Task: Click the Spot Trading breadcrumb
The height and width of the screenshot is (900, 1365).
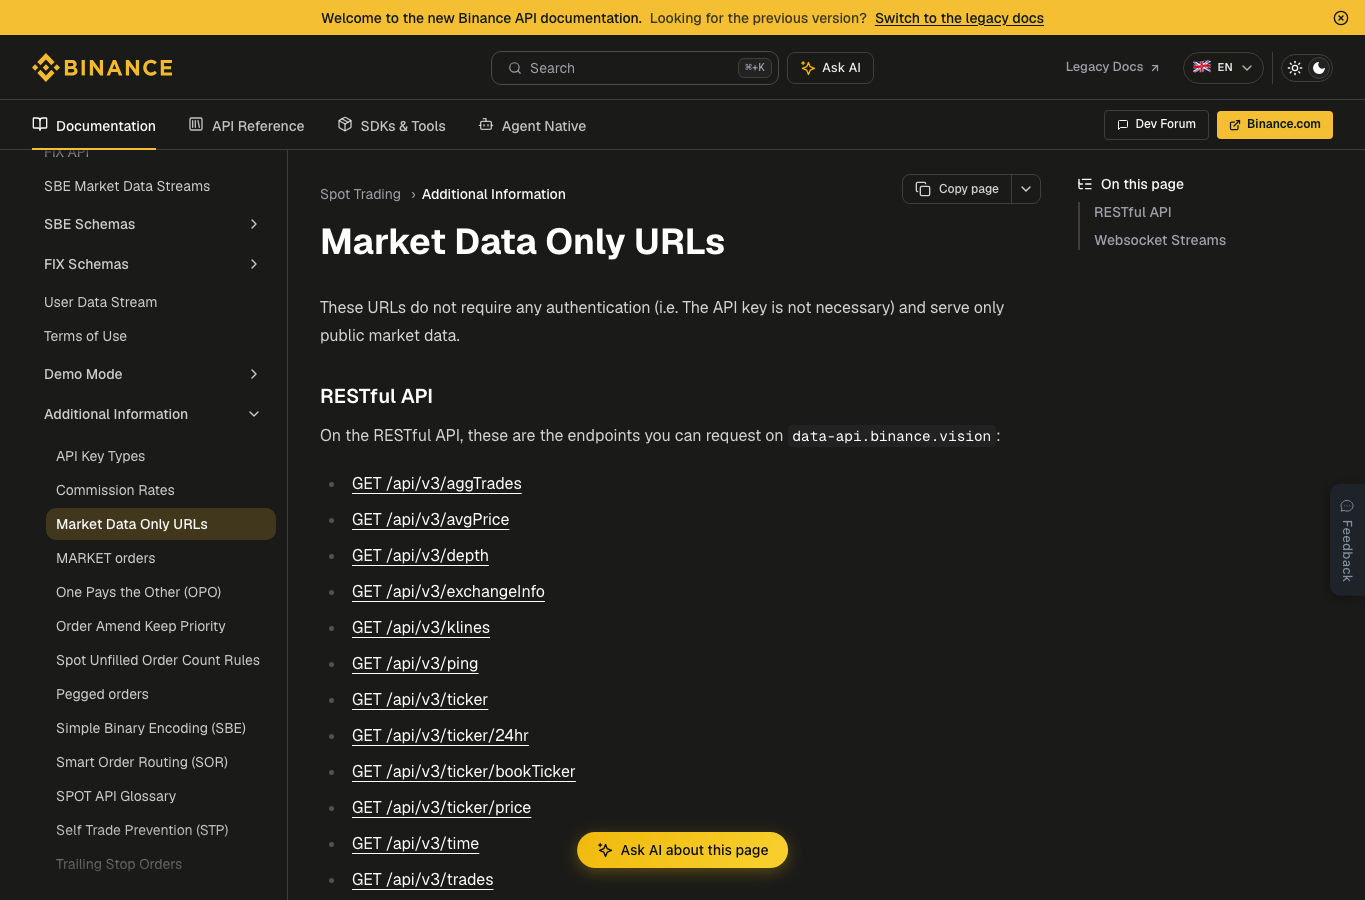Action: click(x=360, y=194)
